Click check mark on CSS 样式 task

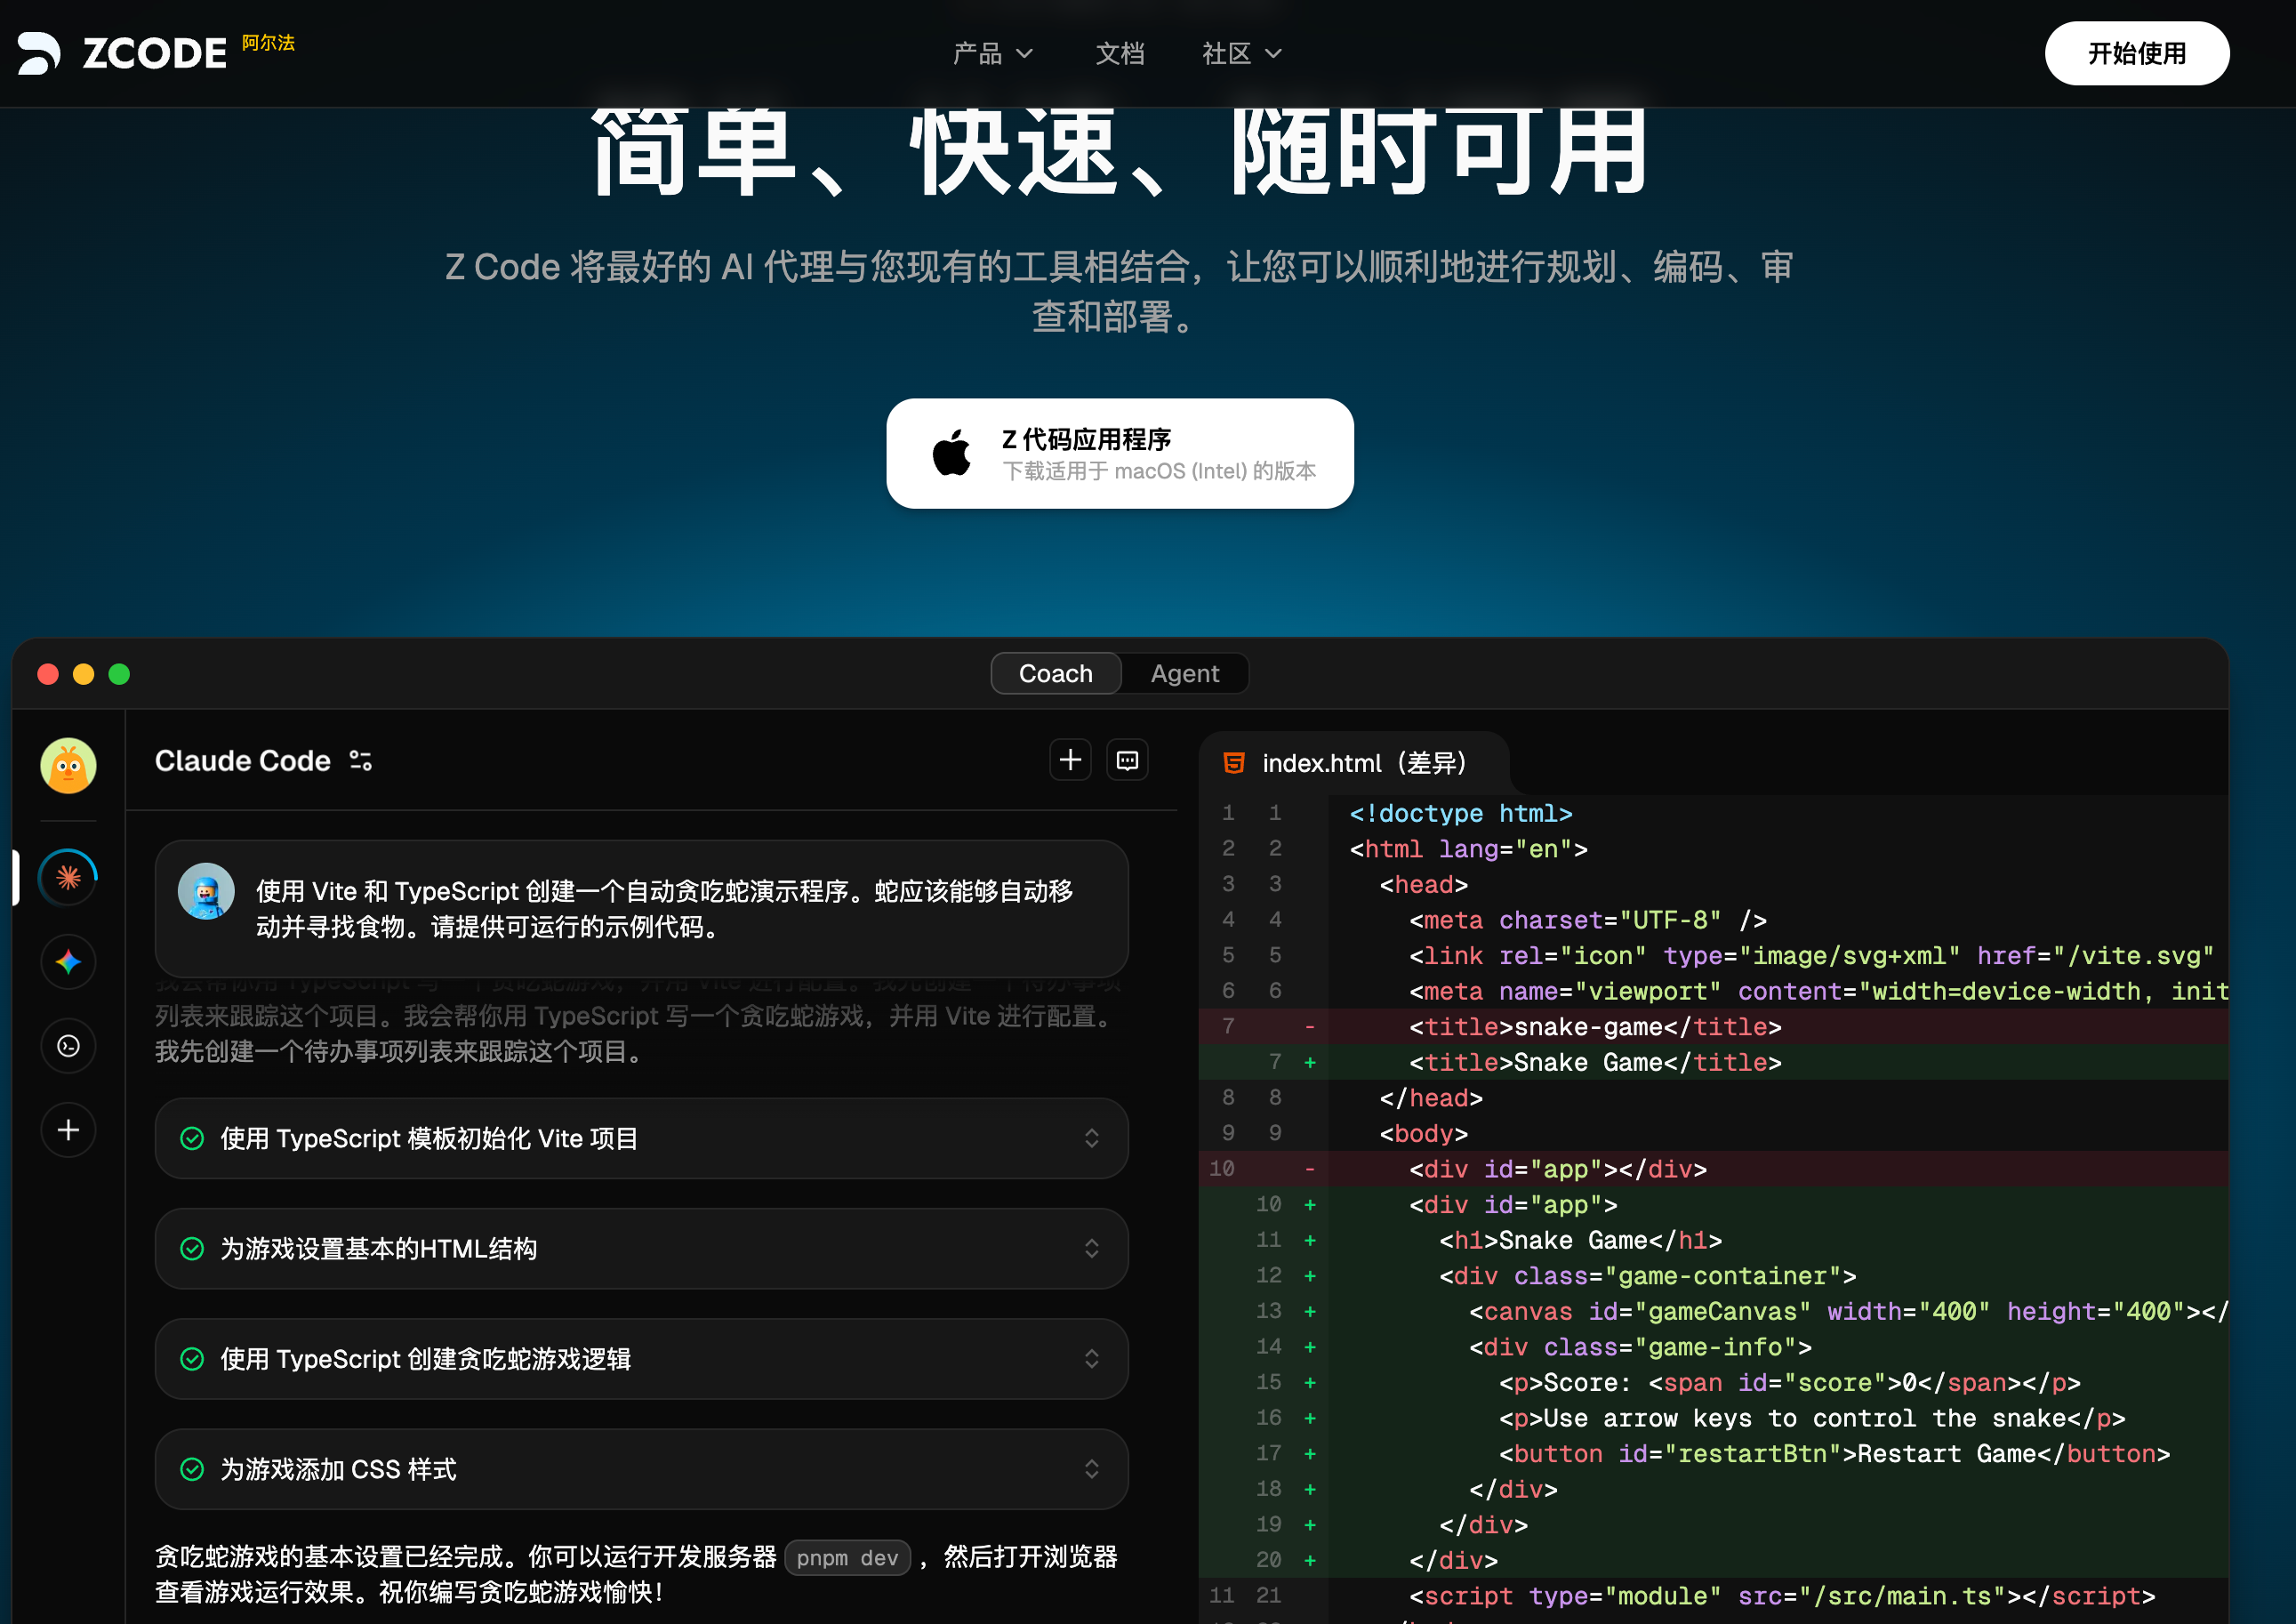[192, 1469]
